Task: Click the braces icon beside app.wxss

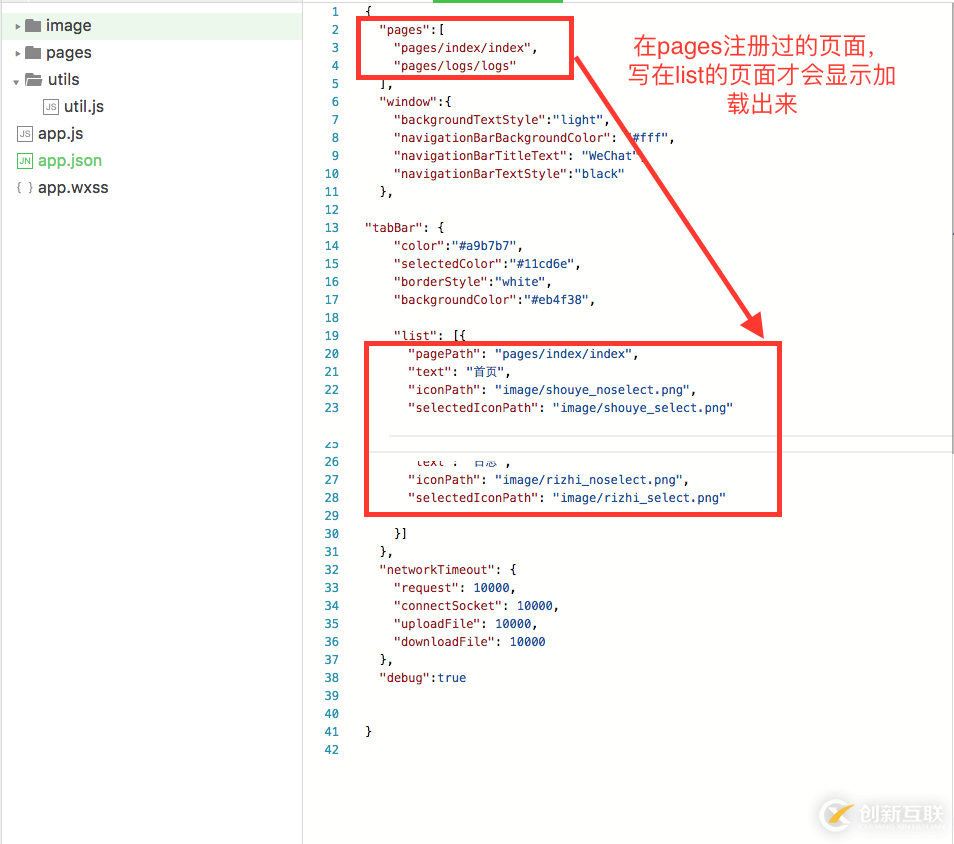Action: pos(24,187)
